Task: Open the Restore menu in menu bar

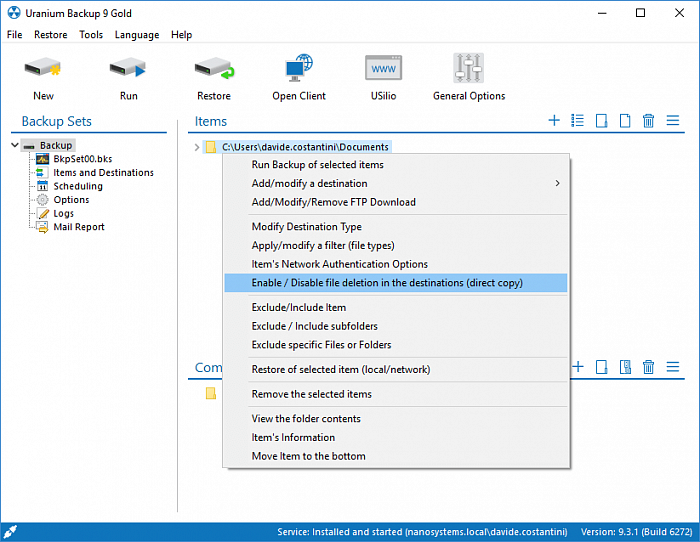Action: [50, 35]
